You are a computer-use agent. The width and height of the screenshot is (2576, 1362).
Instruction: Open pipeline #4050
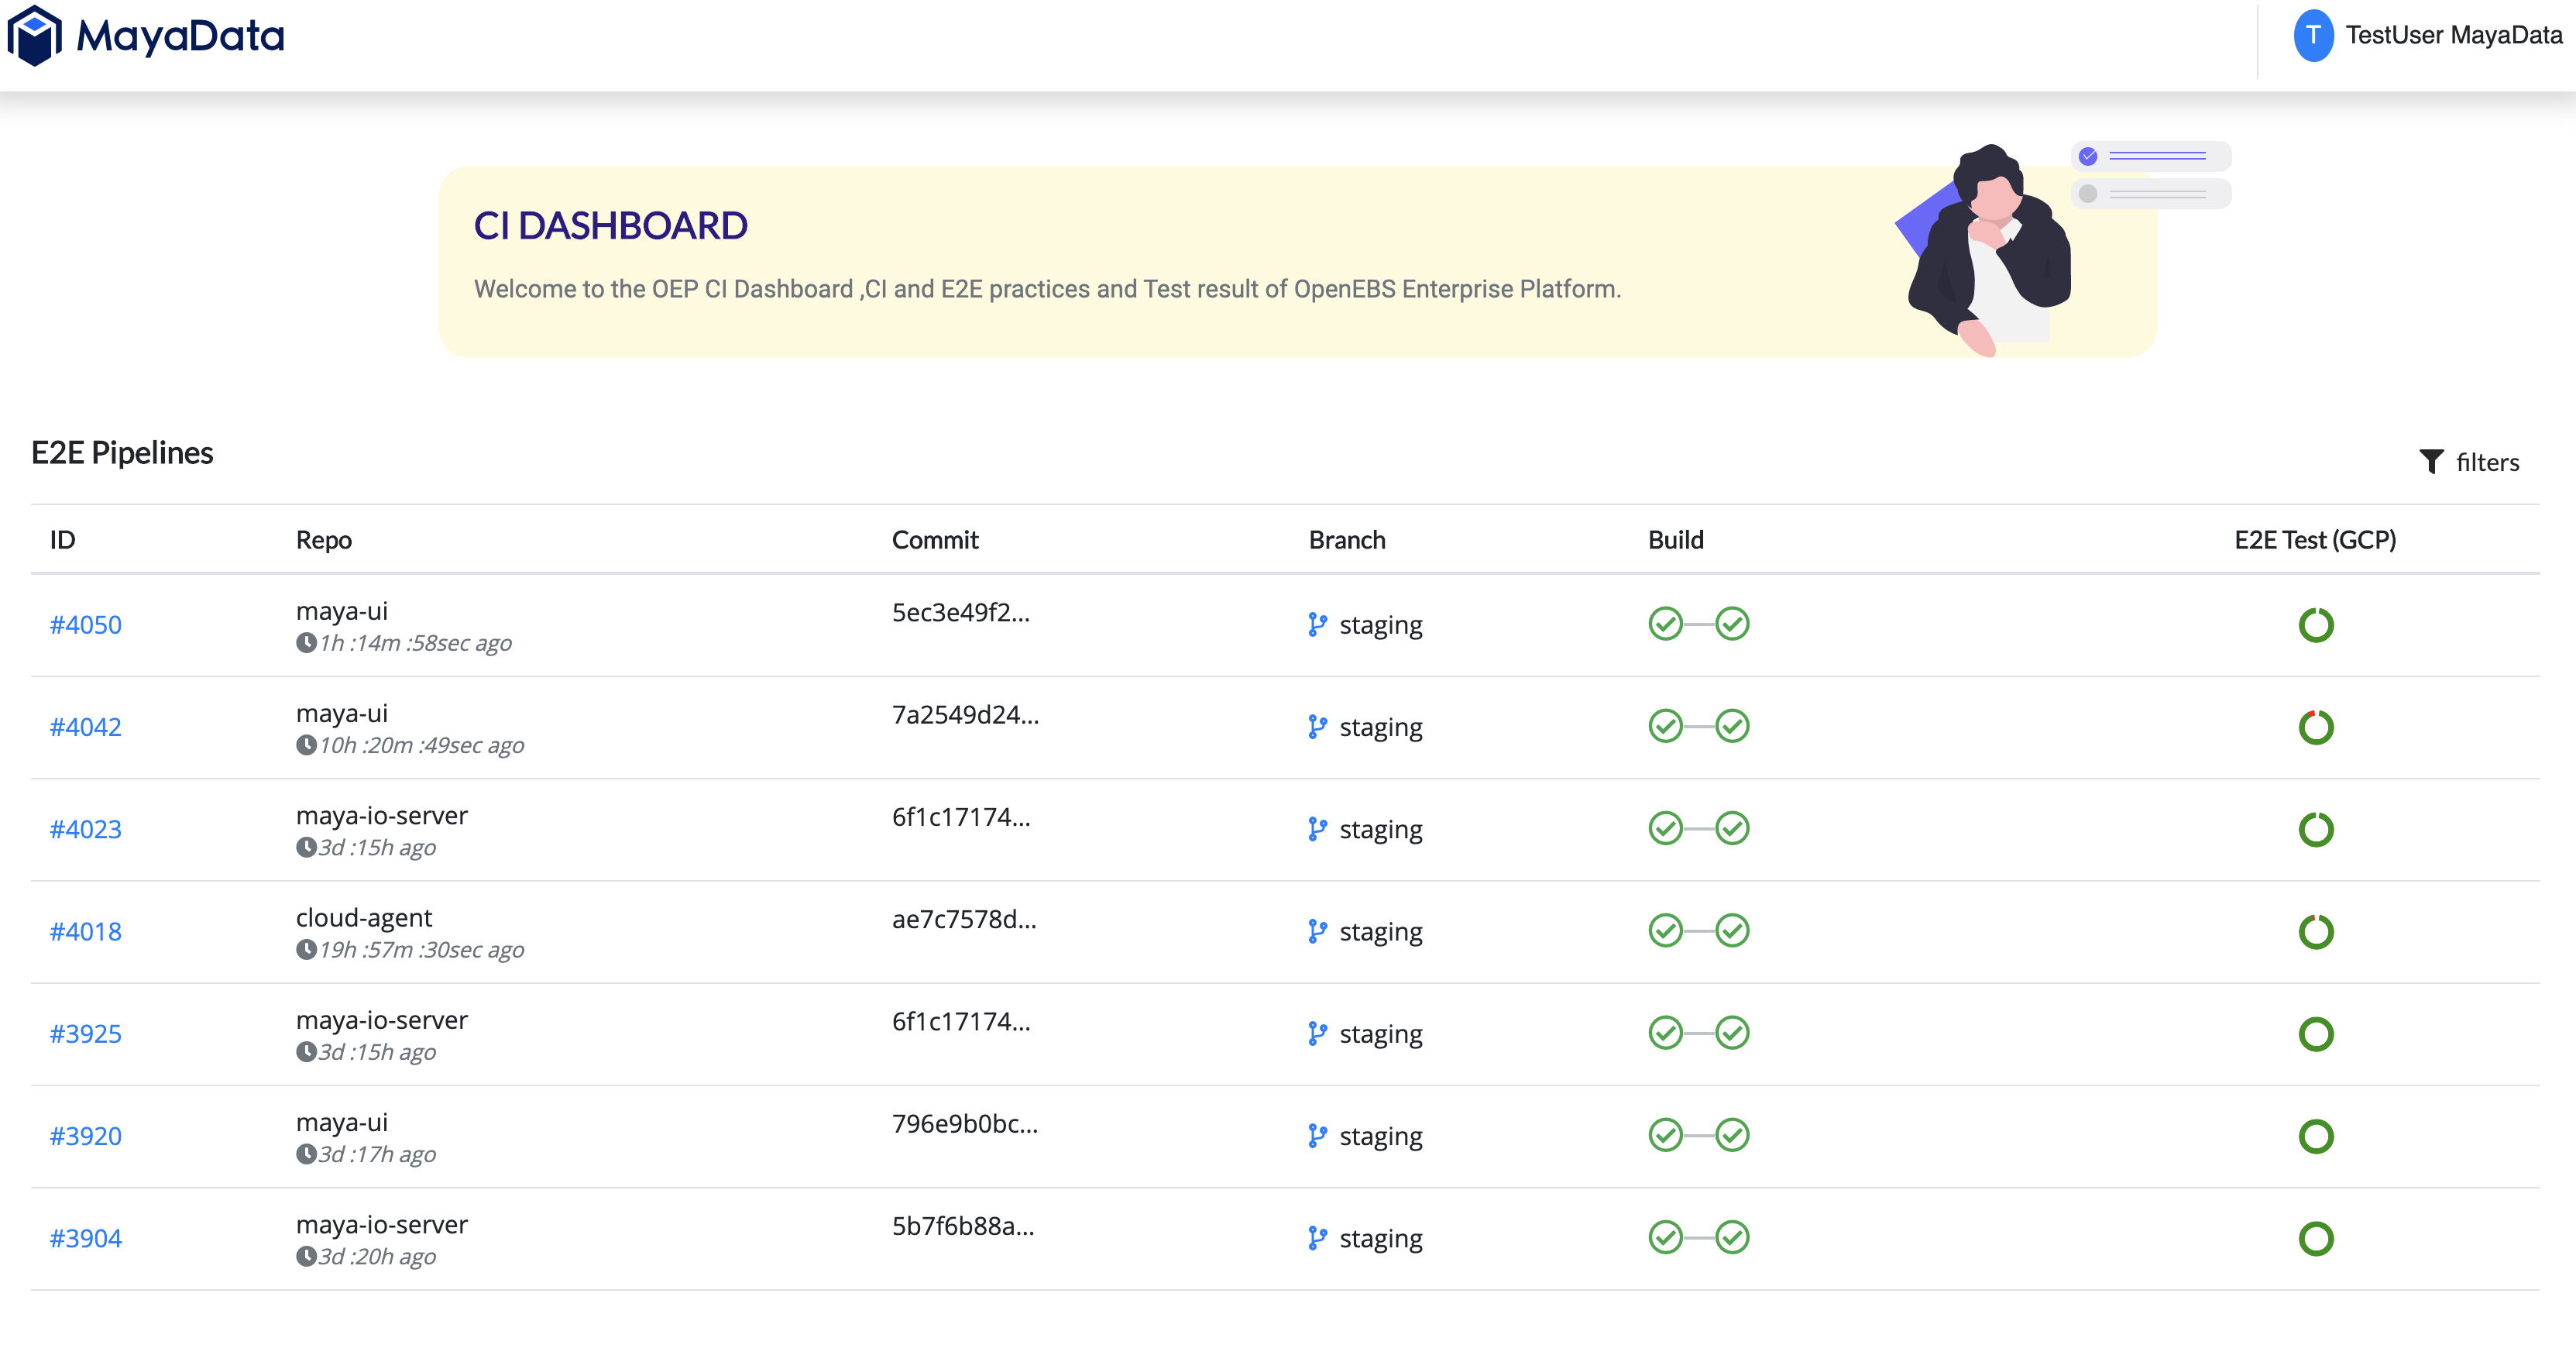[x=86, y=625]
